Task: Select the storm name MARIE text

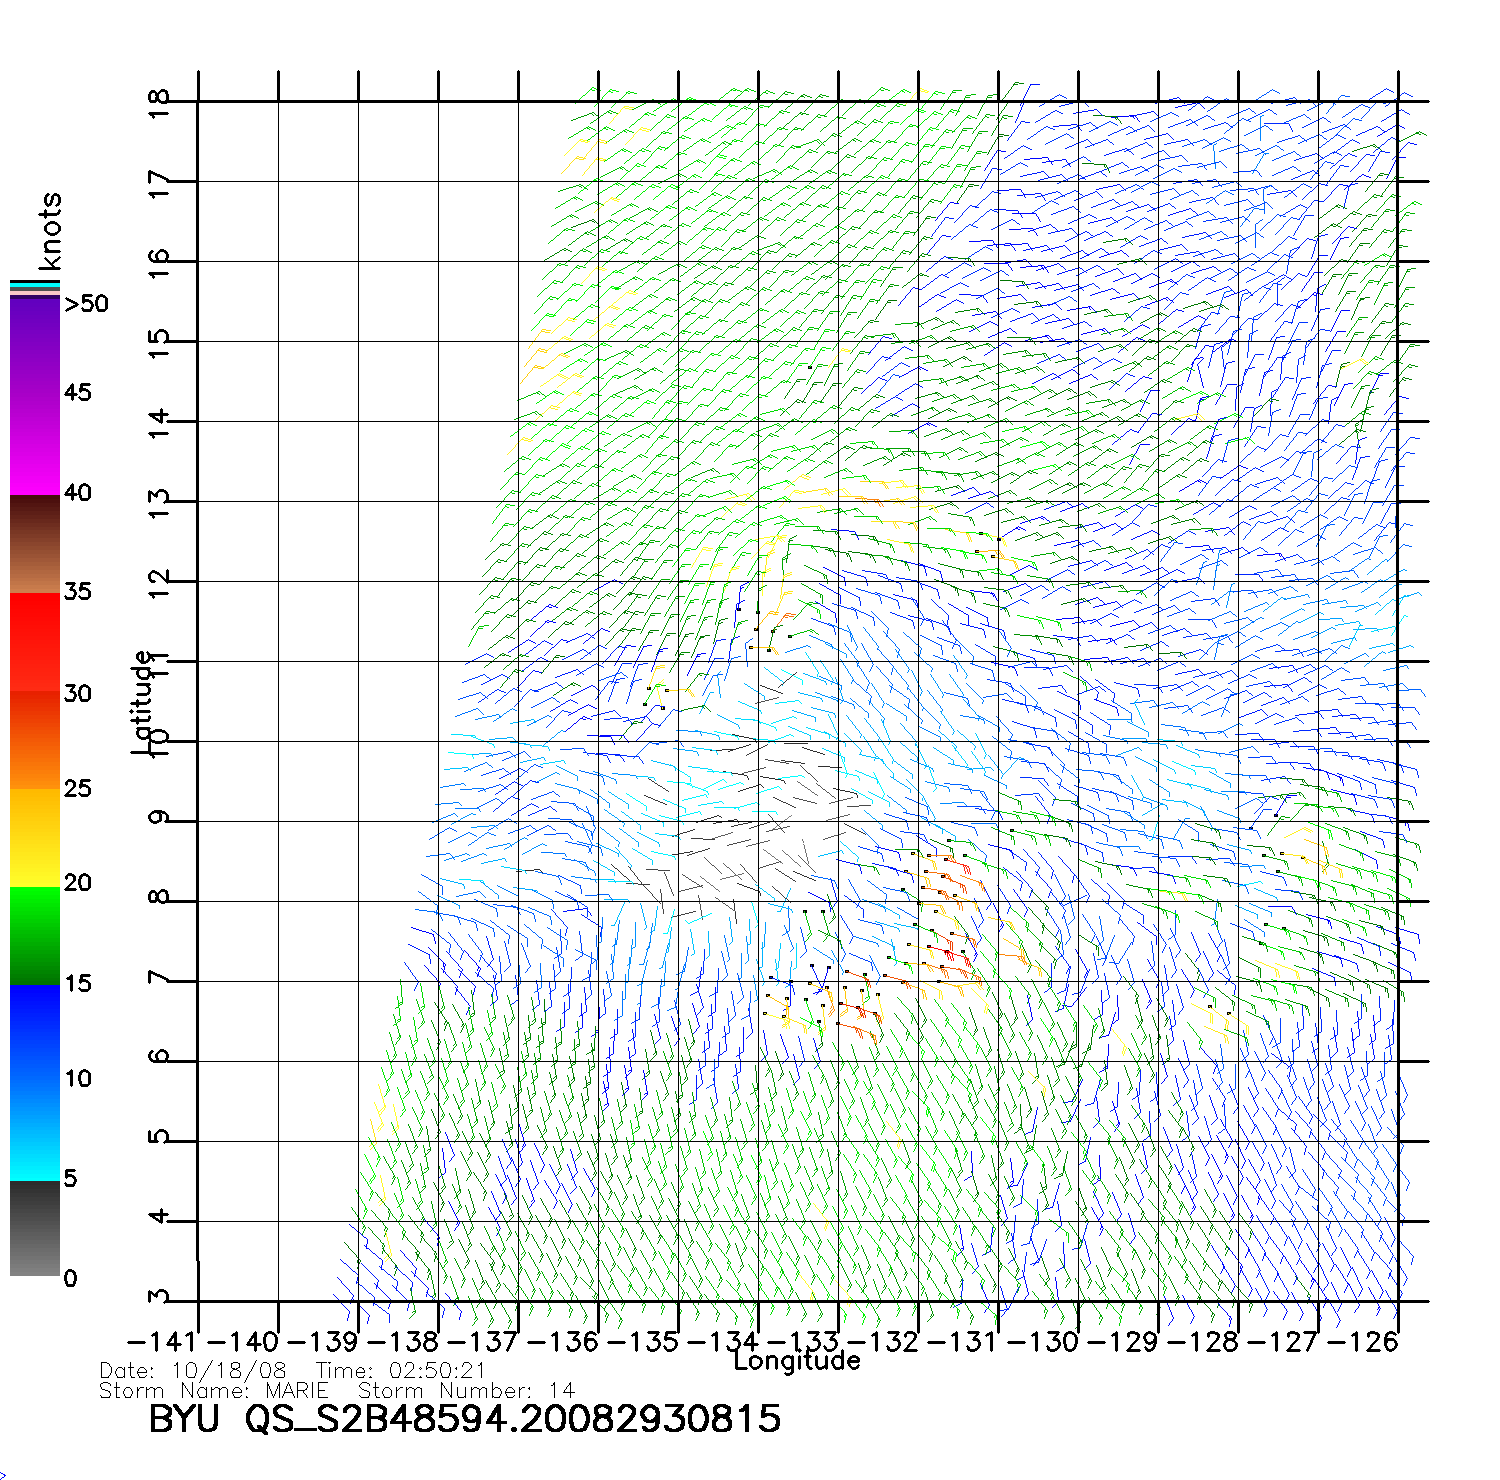Action: [296, 1391]
